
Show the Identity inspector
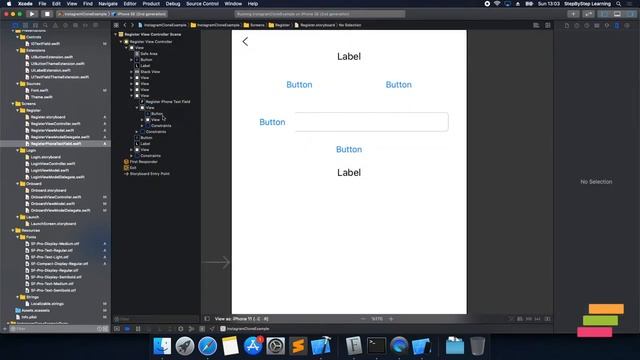pyautogui.click(x=597, y=25)
